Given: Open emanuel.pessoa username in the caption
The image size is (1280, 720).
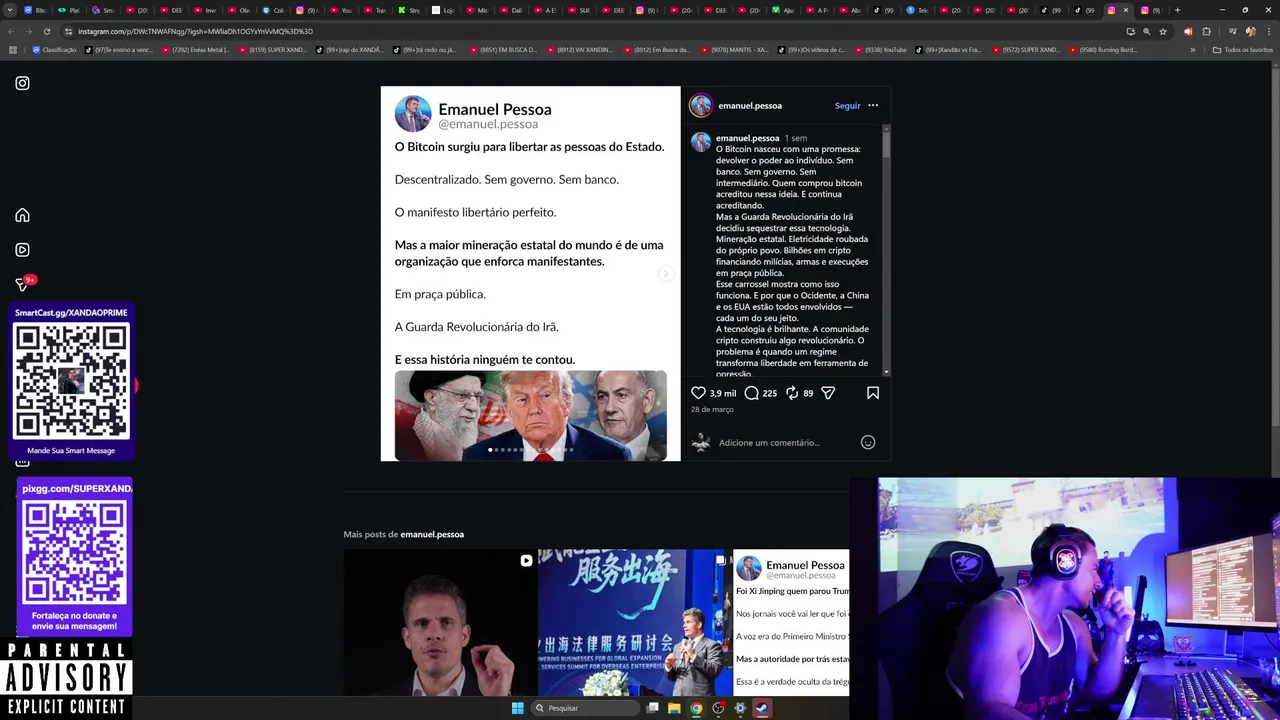Looking at the screenshot, I should (747, 138).
